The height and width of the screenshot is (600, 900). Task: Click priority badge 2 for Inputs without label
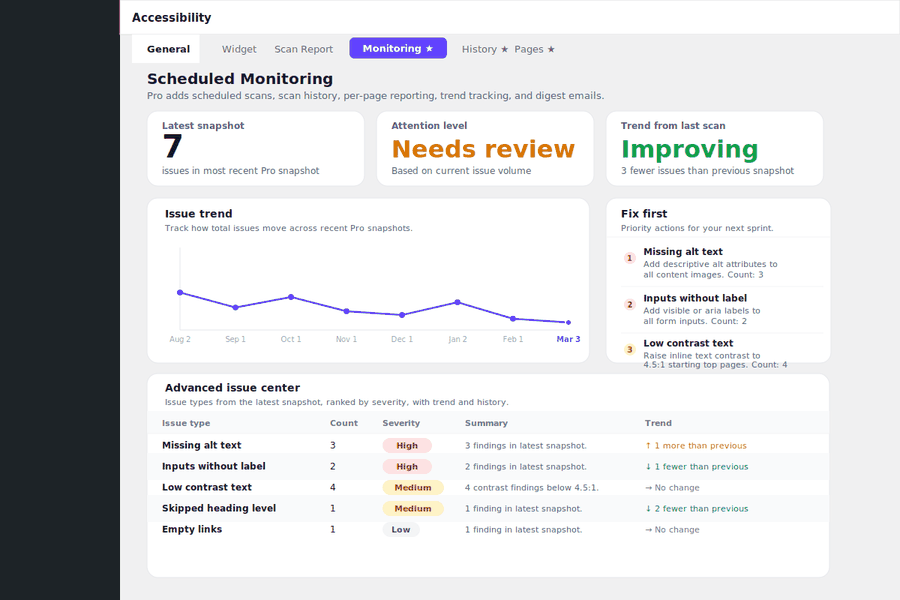click(630, 304)
